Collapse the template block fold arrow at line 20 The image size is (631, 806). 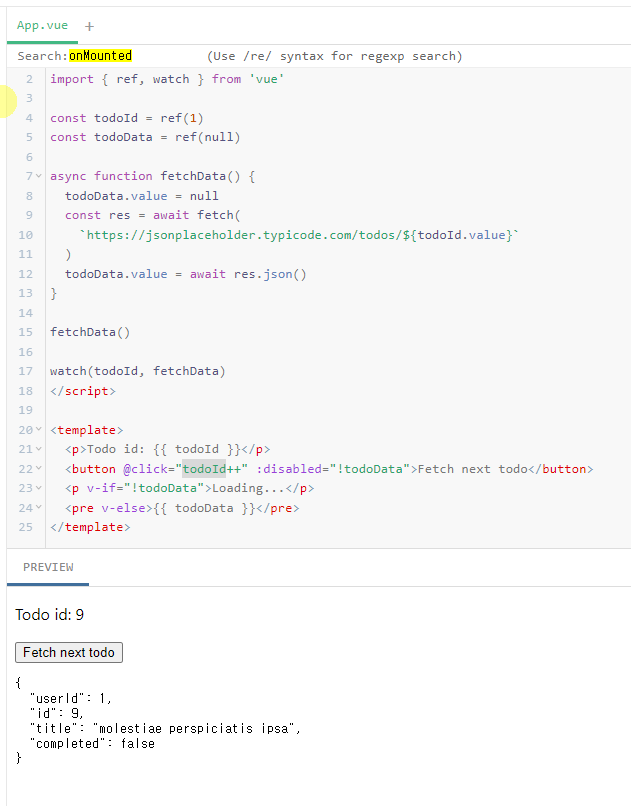[x=39, y=430]
